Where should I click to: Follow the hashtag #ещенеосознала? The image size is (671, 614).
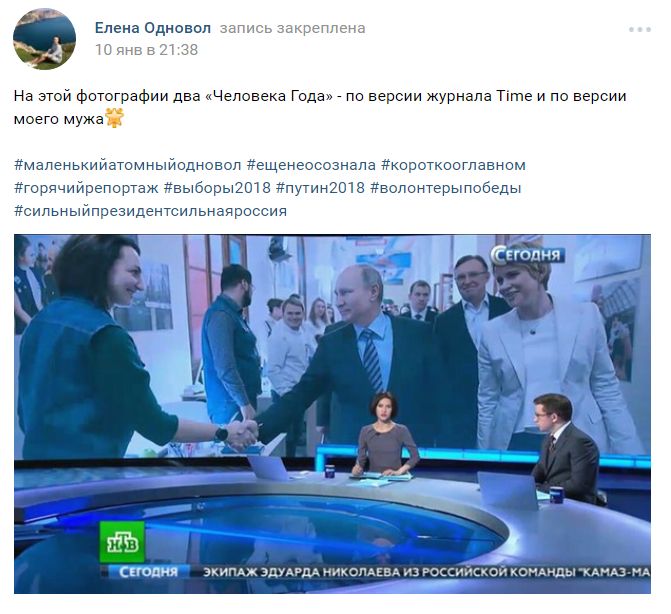[x=311, y=165]
